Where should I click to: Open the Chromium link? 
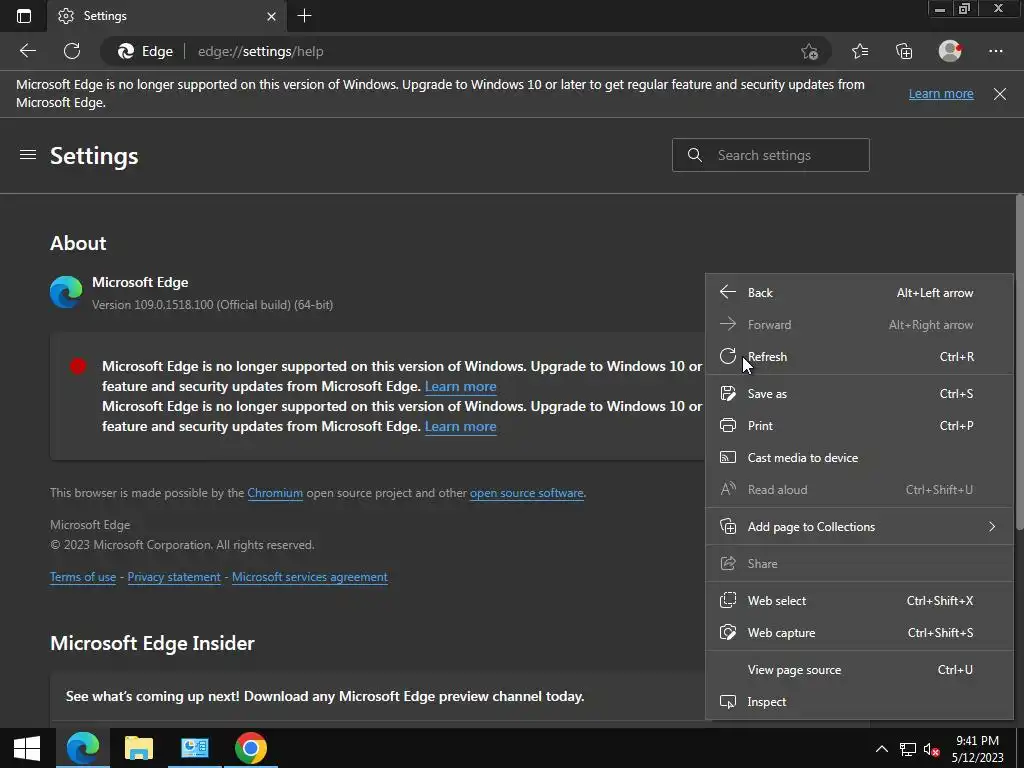[275, 492]
